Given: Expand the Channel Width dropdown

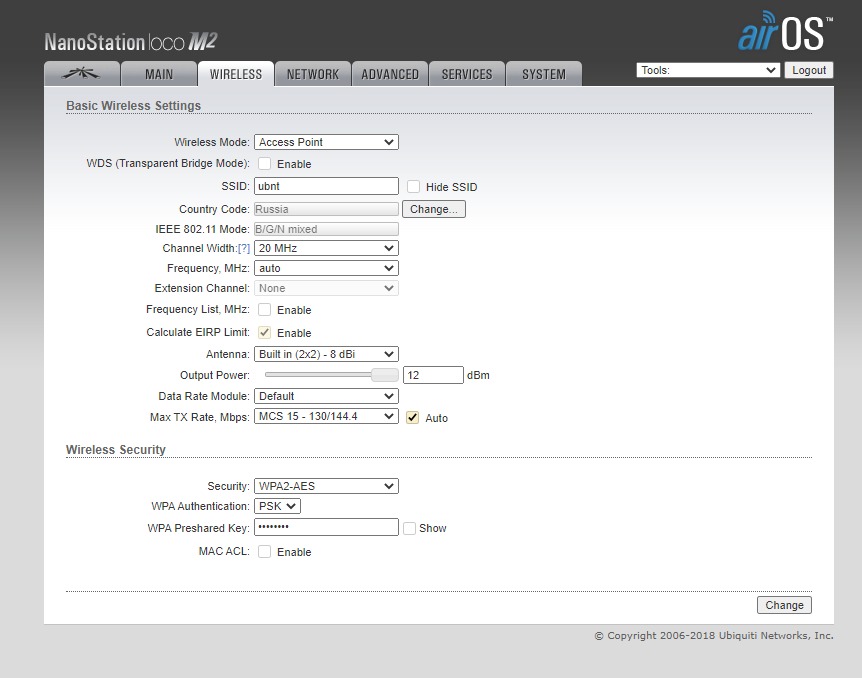Looking at the screenshot, I should [x=326, y=248].
